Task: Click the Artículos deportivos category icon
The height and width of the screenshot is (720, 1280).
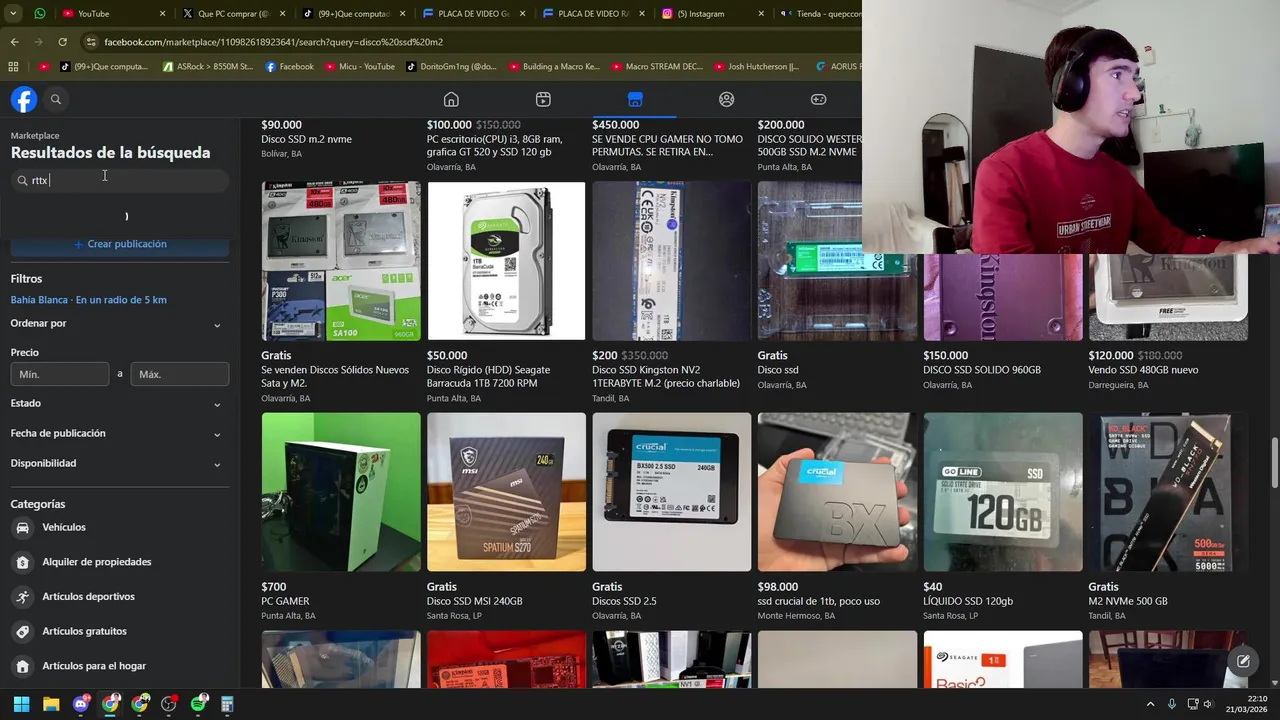Action: (23, 597)
